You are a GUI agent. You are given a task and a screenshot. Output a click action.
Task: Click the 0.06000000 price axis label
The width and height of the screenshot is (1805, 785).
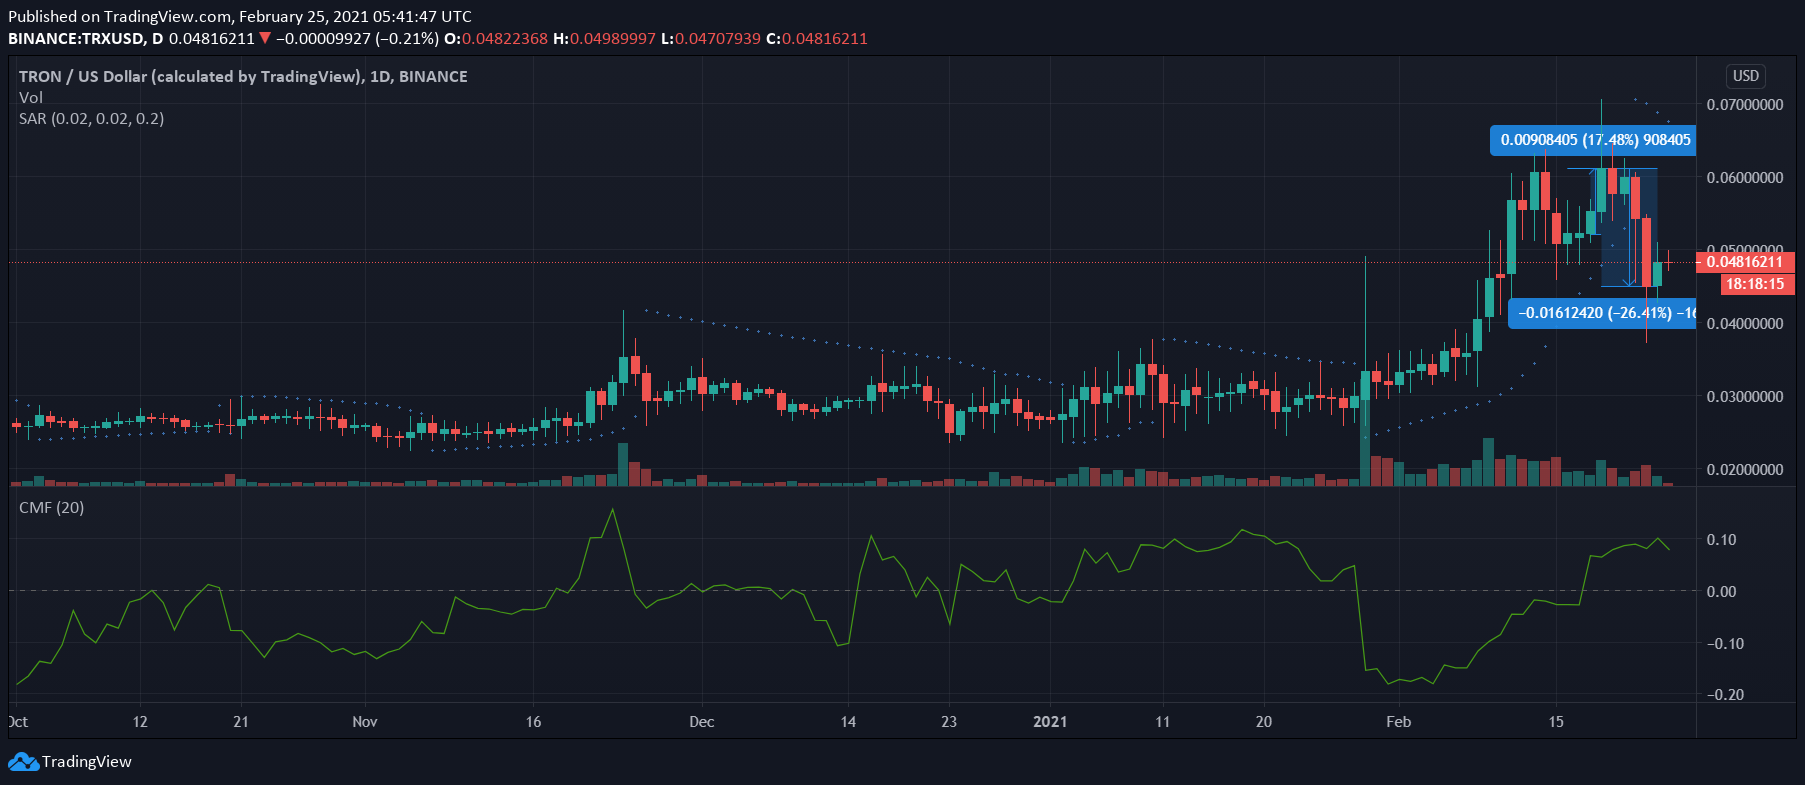[x=1745, y=178]
